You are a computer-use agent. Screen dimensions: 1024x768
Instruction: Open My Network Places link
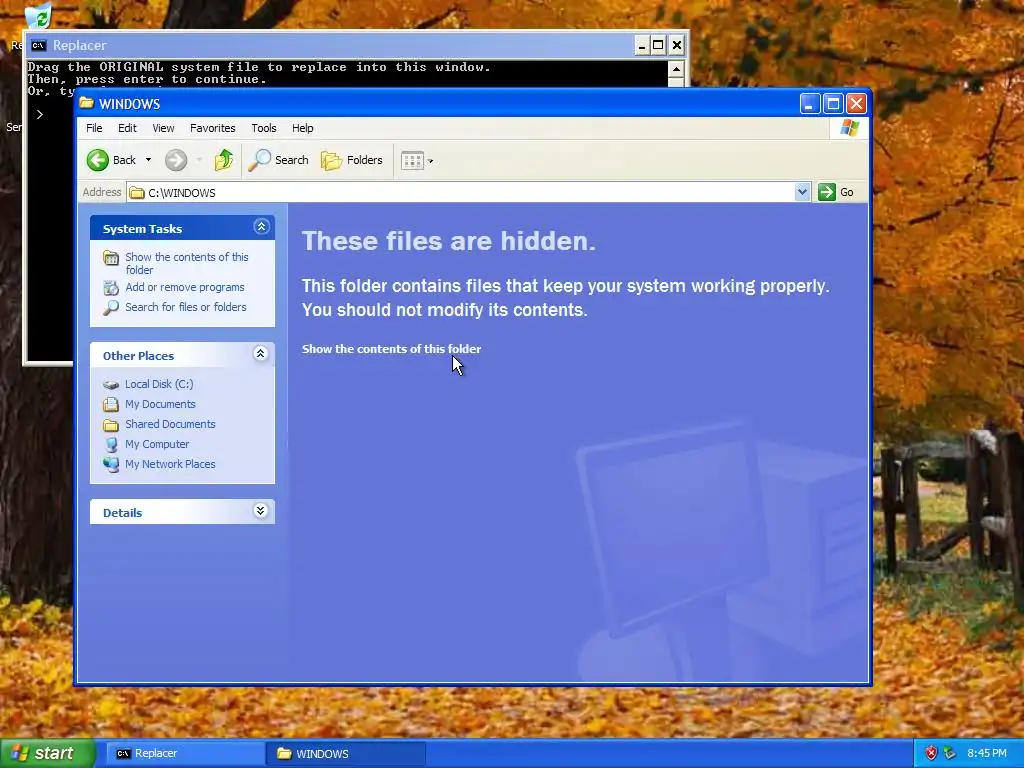170,464
